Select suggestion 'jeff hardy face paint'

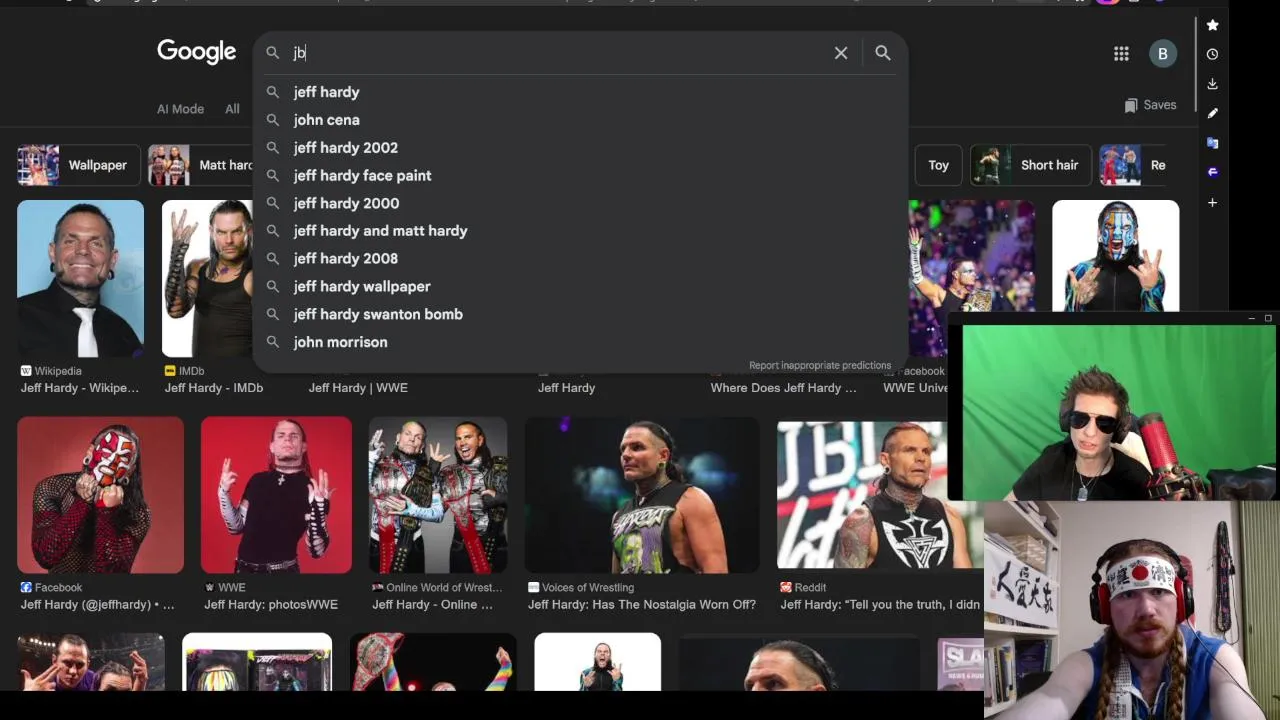(580, 175)
